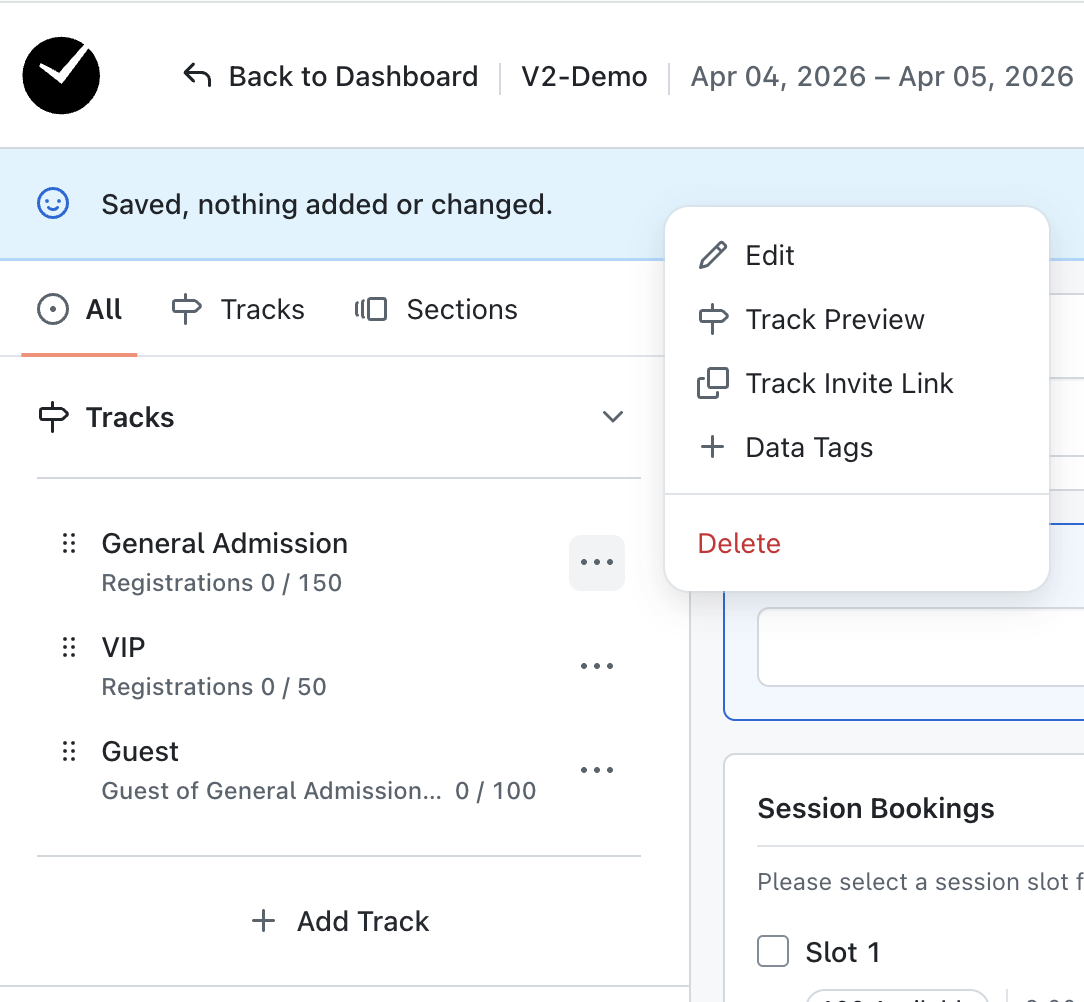1084x1002 pixels.
Task: Click the smiley face status icon
Action: pyautogui.click(x=52, y=204)
